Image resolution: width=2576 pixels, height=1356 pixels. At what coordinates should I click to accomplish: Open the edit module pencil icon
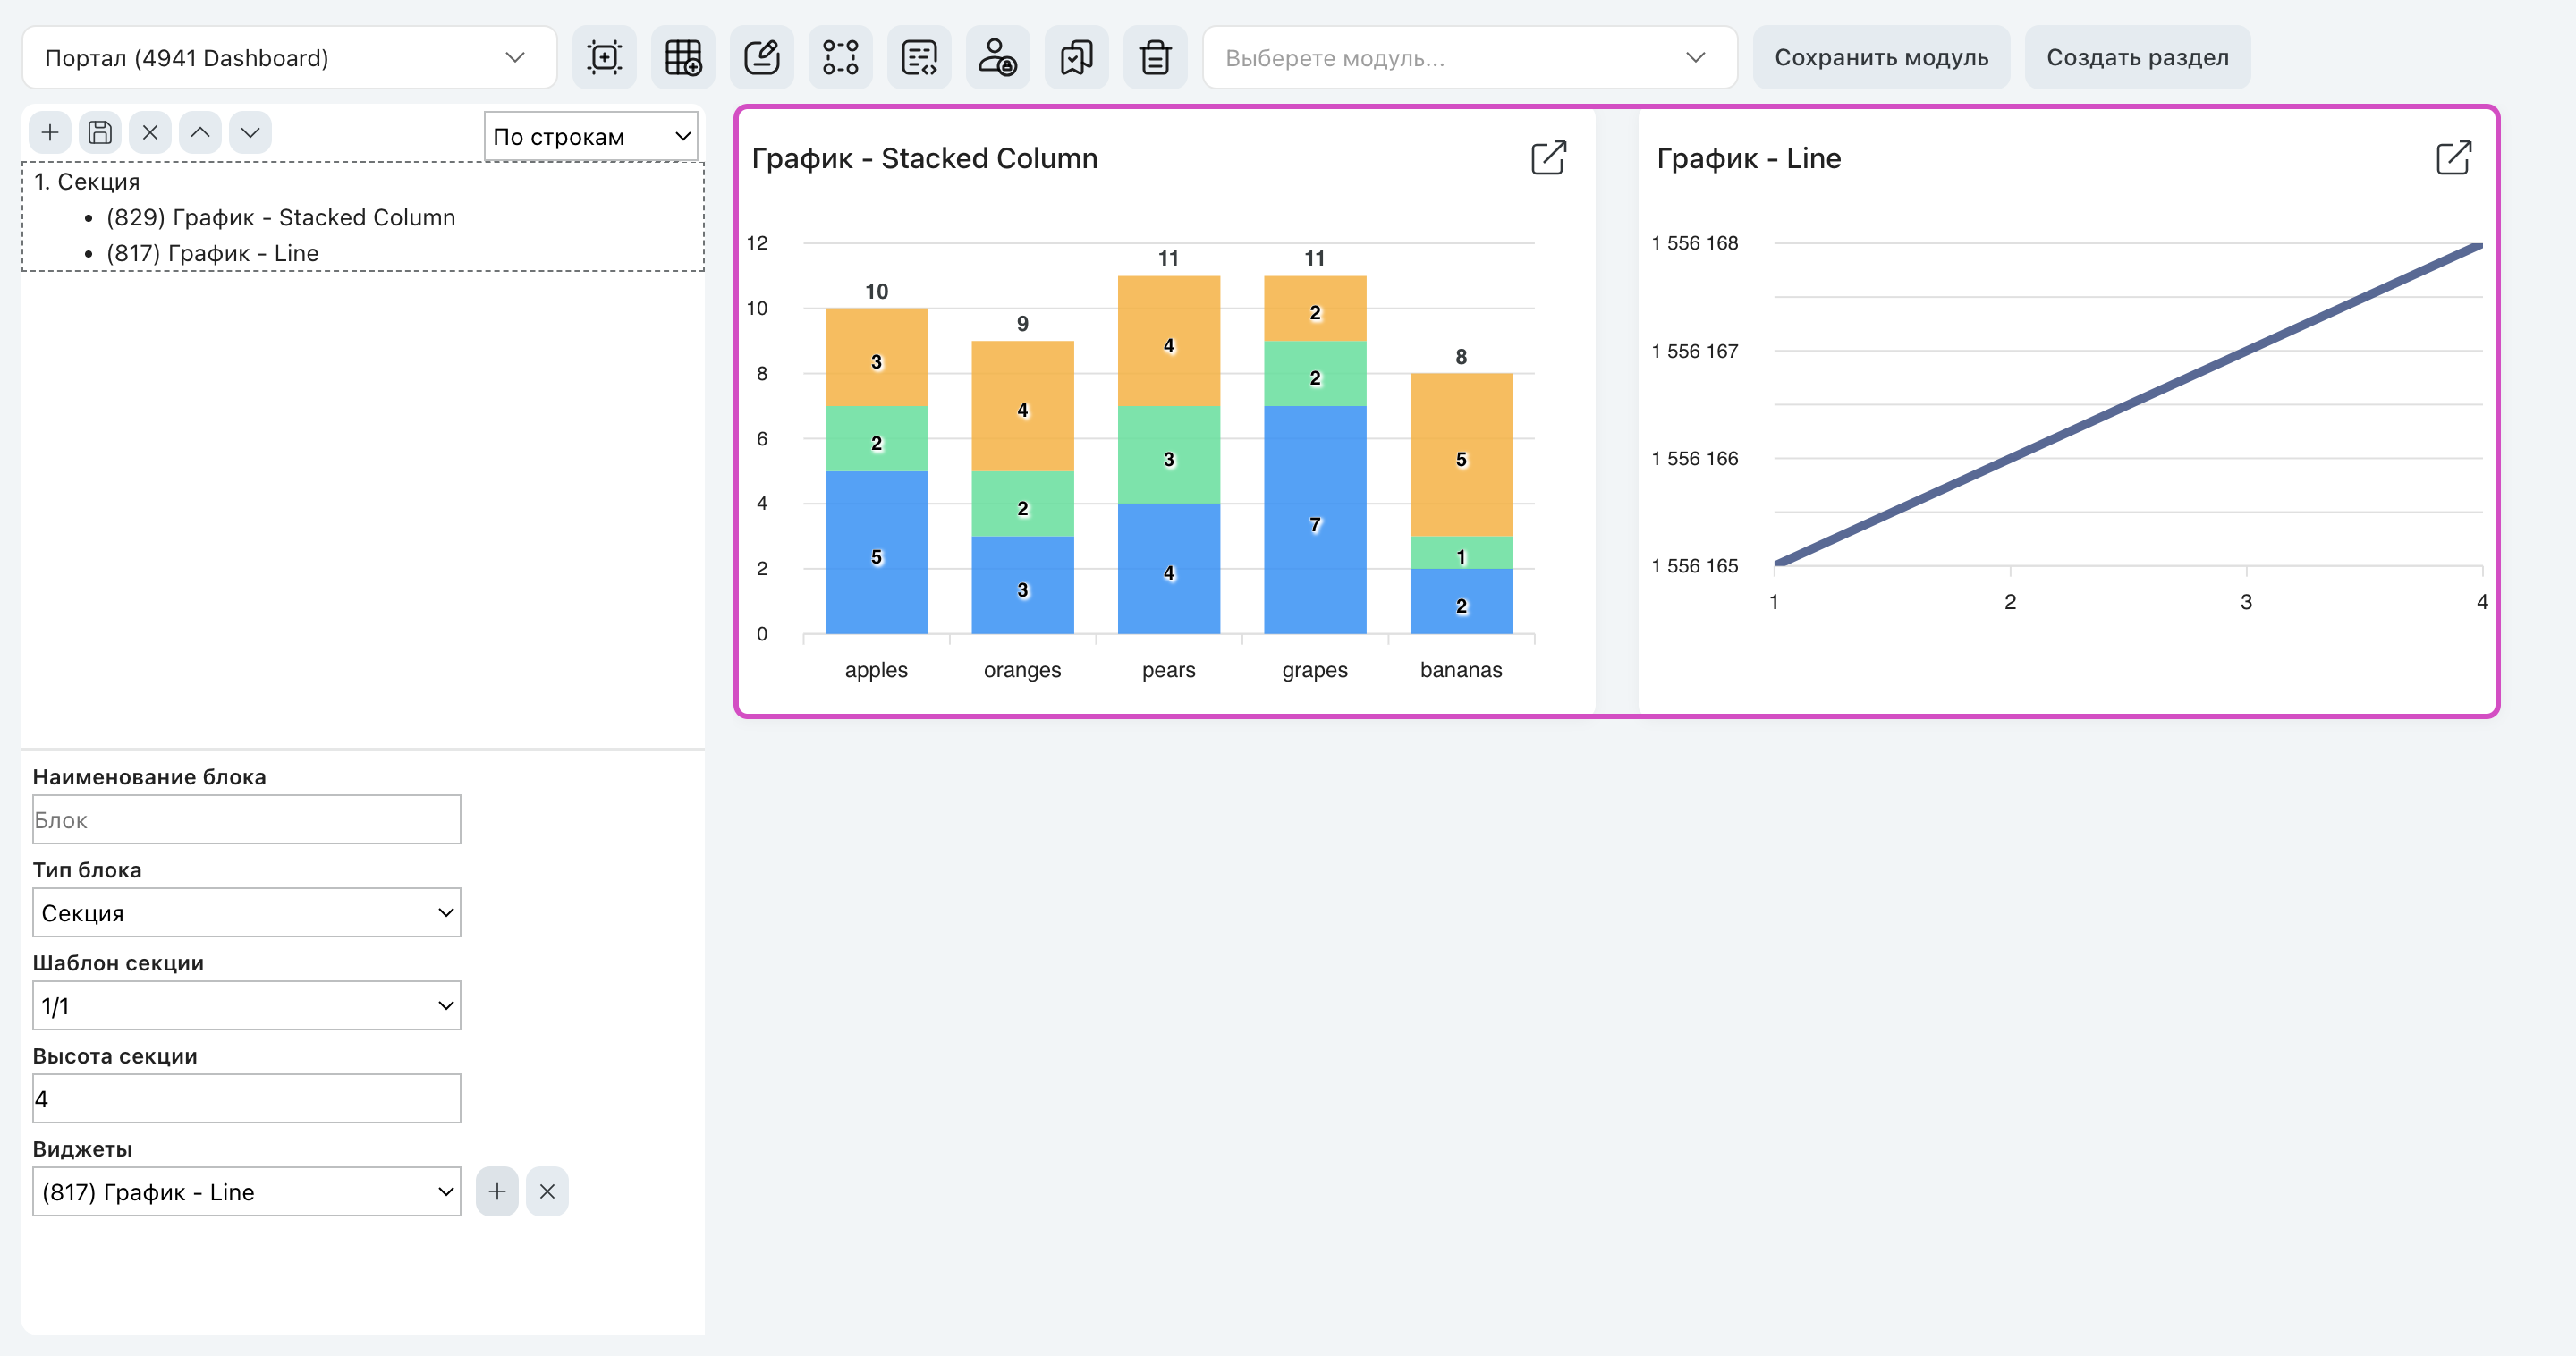tap(762, 57)
